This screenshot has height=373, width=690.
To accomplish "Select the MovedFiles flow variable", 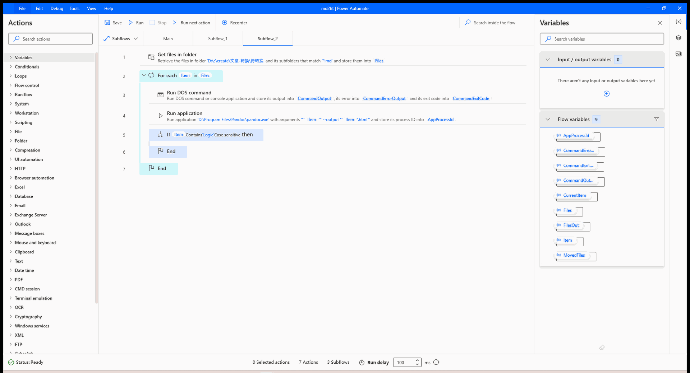I will (x=575, y=256).
